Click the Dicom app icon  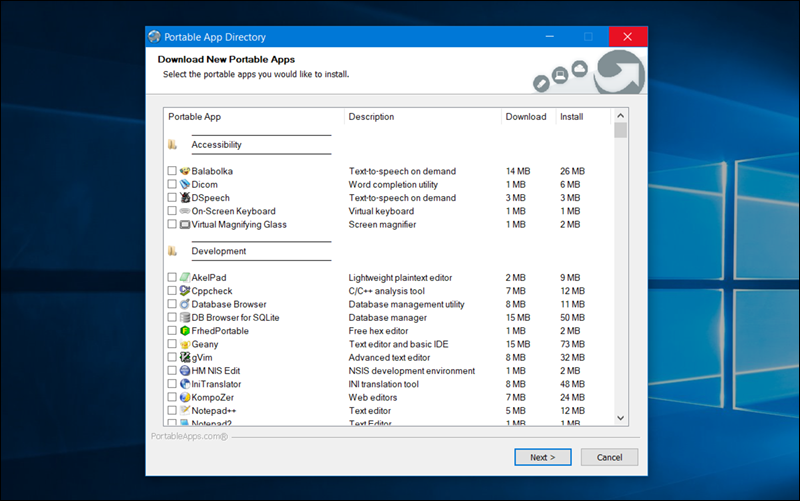(185, 184)
